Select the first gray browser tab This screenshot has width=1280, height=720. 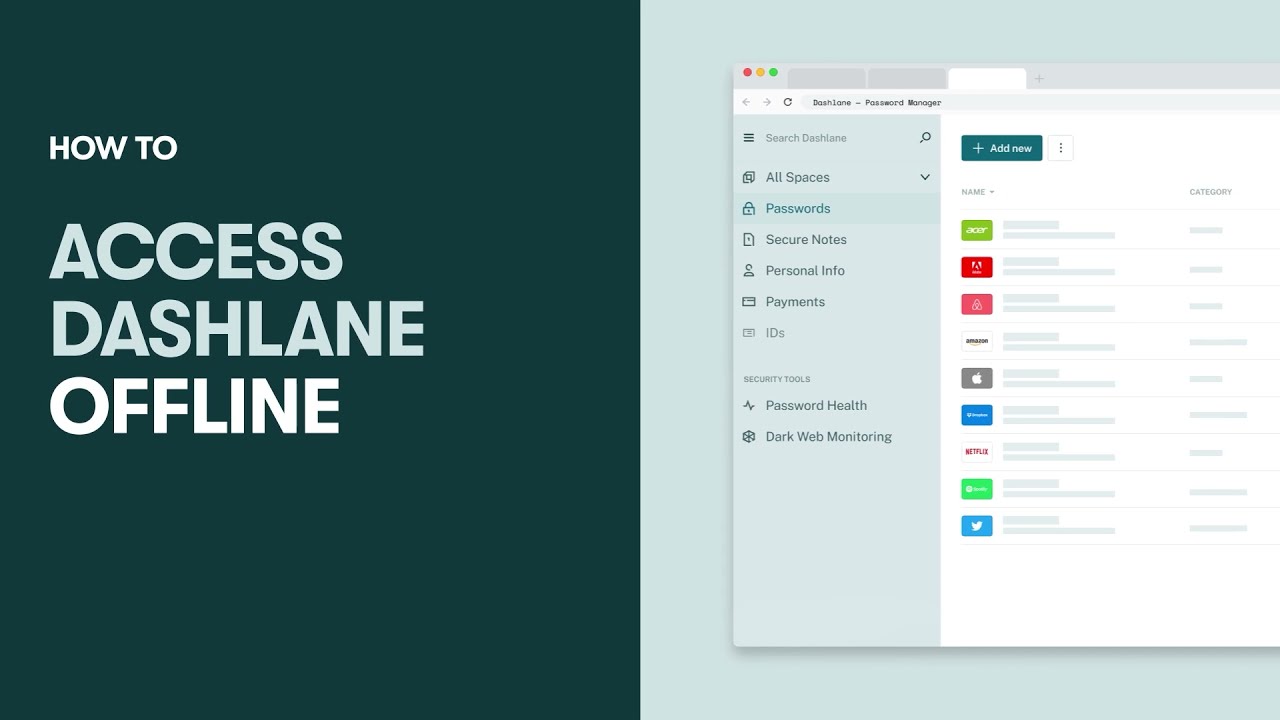click(826, 79)
